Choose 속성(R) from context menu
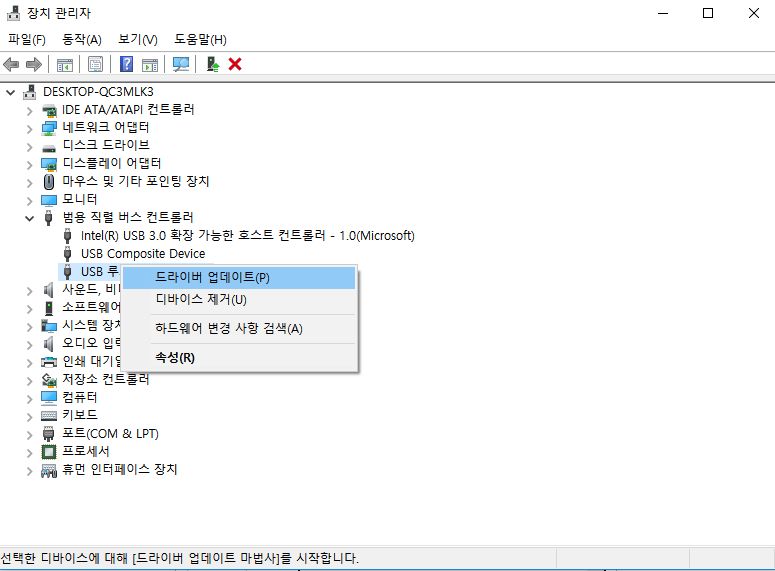The width and height of the screenshot is (775, 571). pos(239,357)
